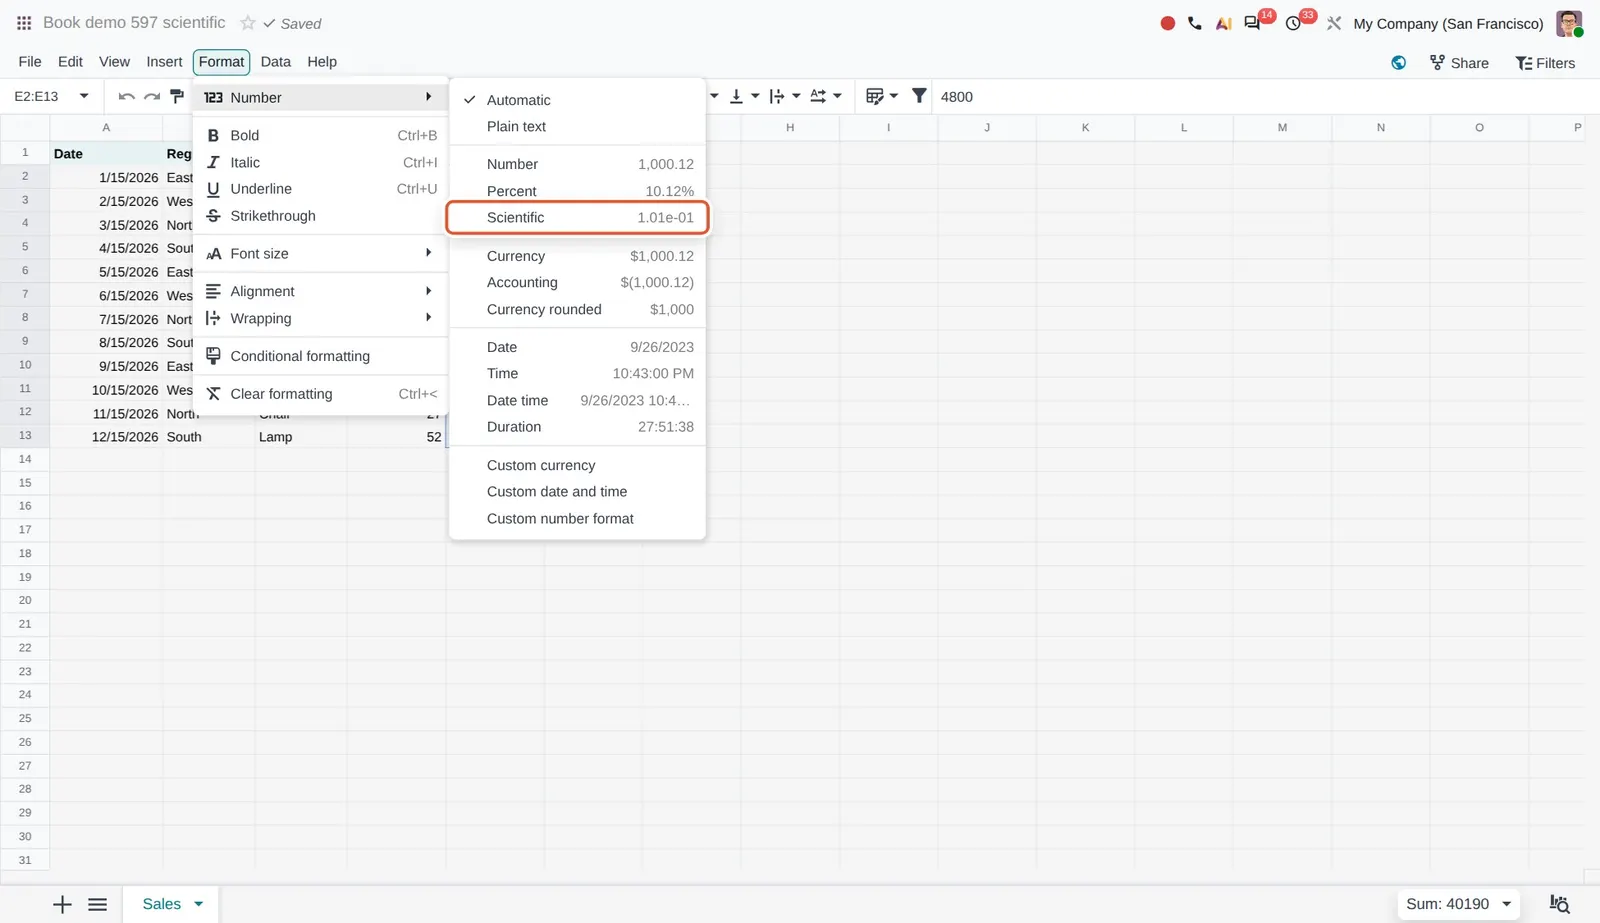1600x923 pixels.
Task: Select the Percent 10.12% format
Action: coord(577,191)
